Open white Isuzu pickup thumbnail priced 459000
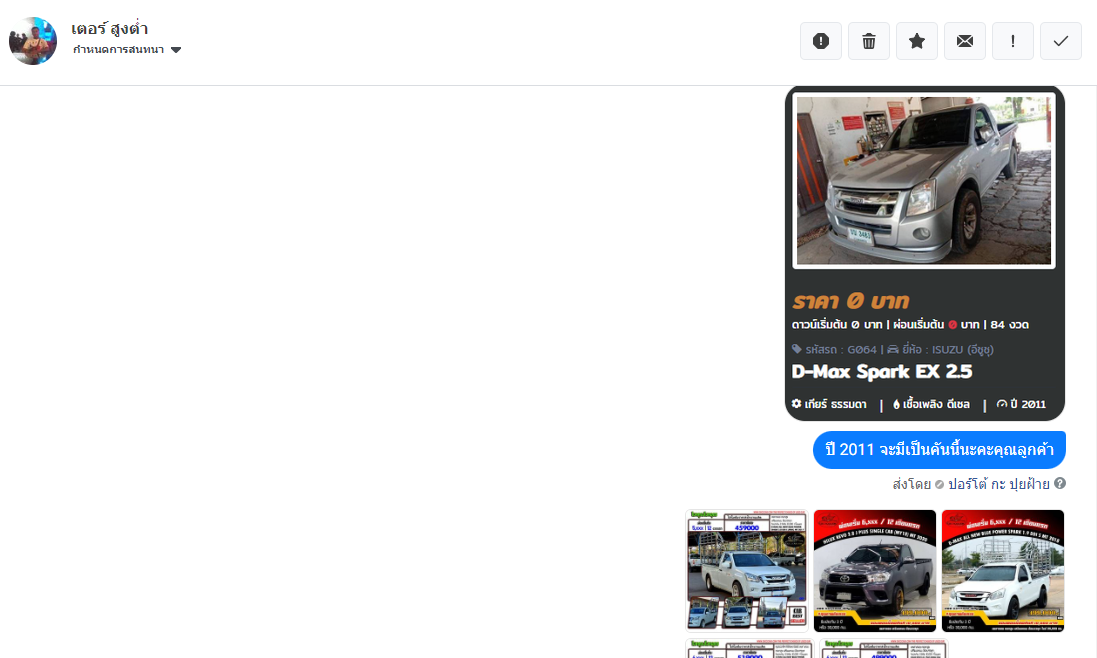The image size is (1097, 658). click(x=746, y=571)
